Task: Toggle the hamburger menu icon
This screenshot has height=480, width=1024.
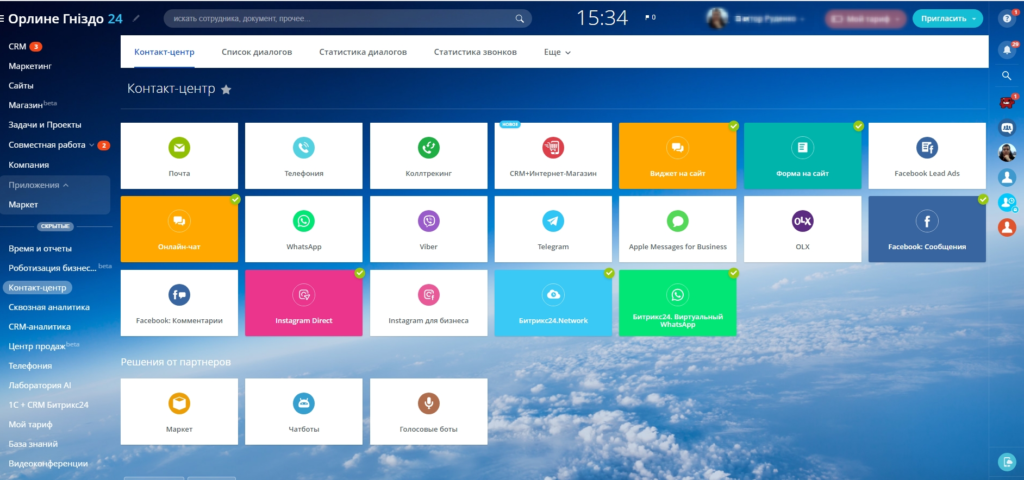Action: pyautogui.click(x=3, y=18)
